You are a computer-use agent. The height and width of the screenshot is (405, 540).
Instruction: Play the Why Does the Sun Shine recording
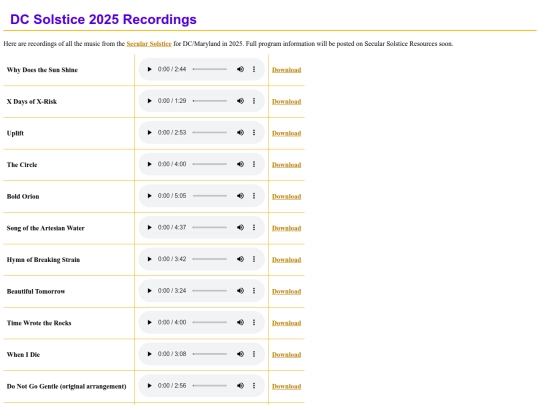click(149, 69)
